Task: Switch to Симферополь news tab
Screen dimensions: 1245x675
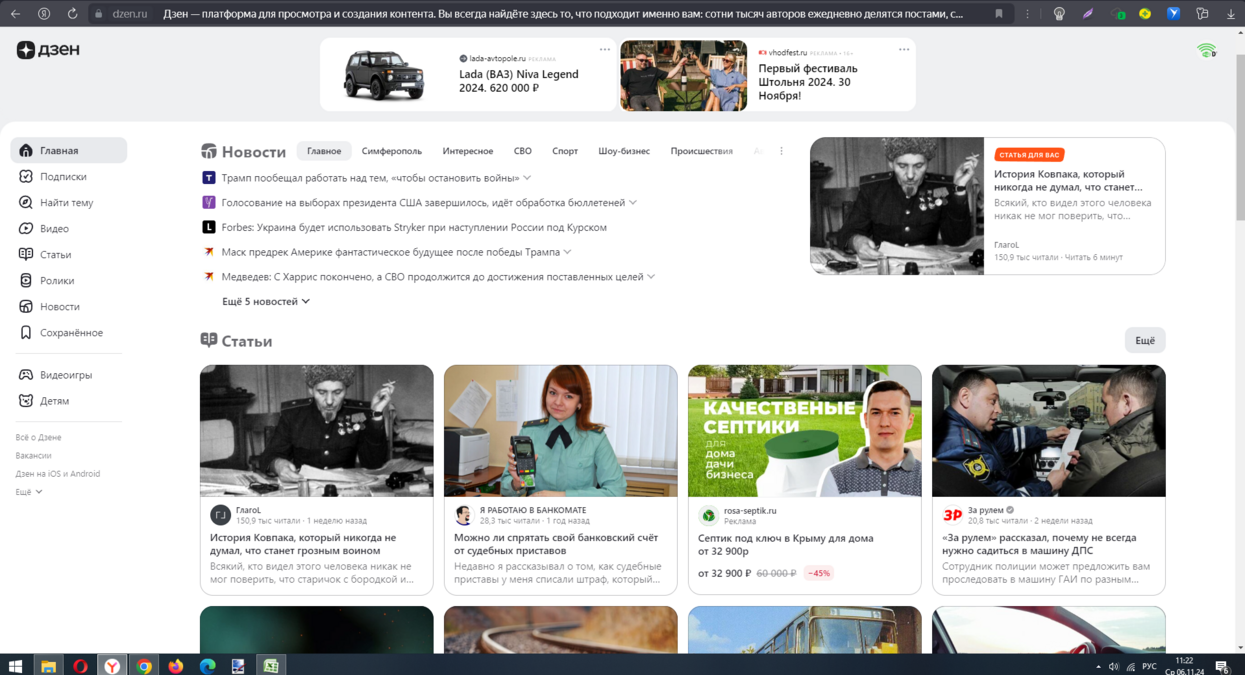Action: tap(391, 151)
